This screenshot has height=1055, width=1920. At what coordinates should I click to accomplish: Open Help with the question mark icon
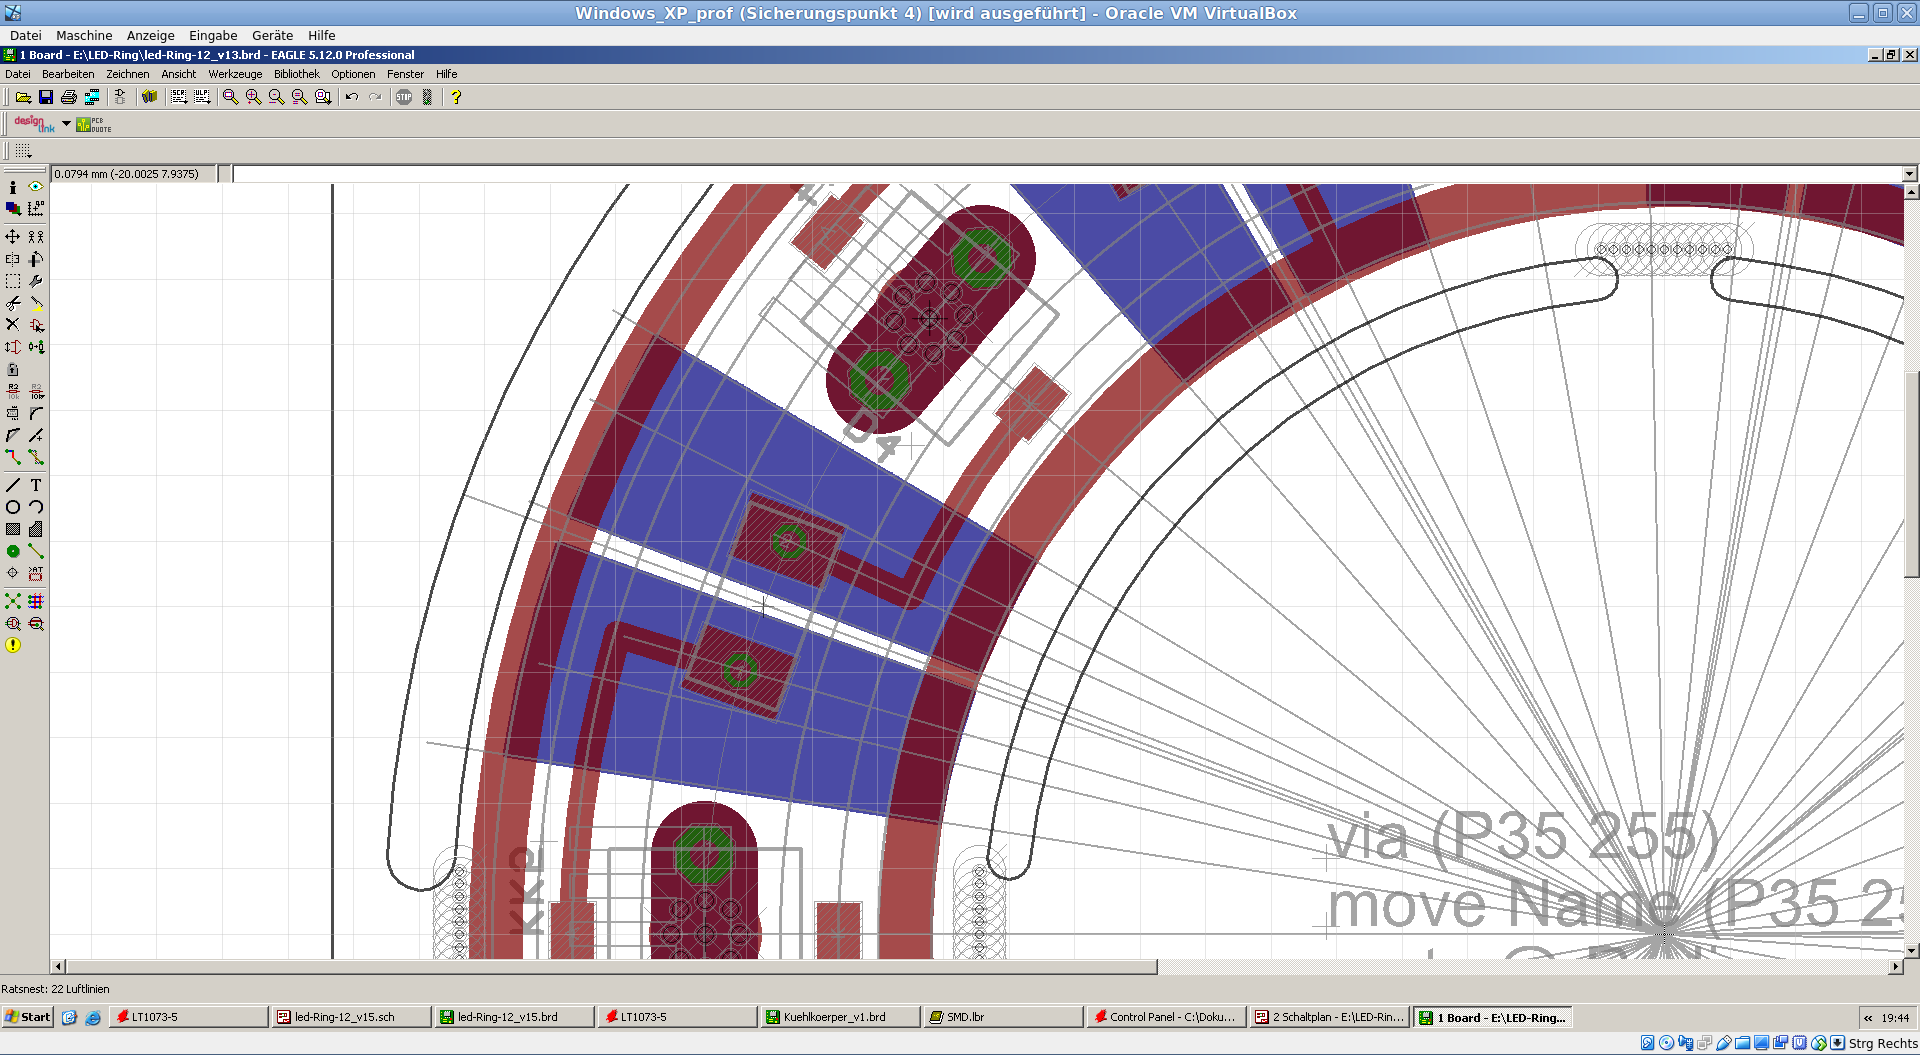click(456, 97)
